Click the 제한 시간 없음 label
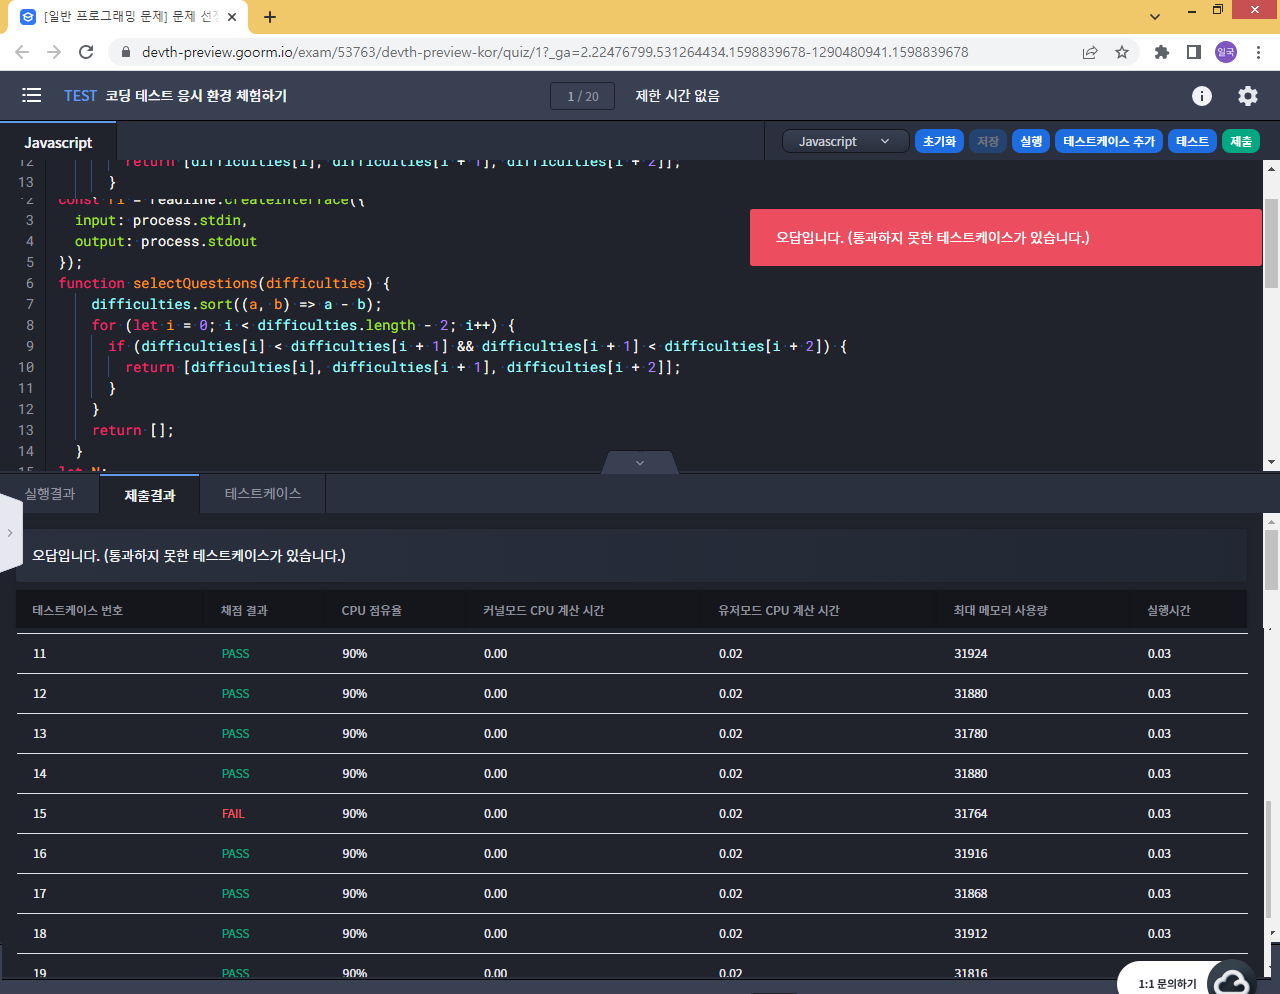Viewport: 1280px width, 994px height. (678, 96)
